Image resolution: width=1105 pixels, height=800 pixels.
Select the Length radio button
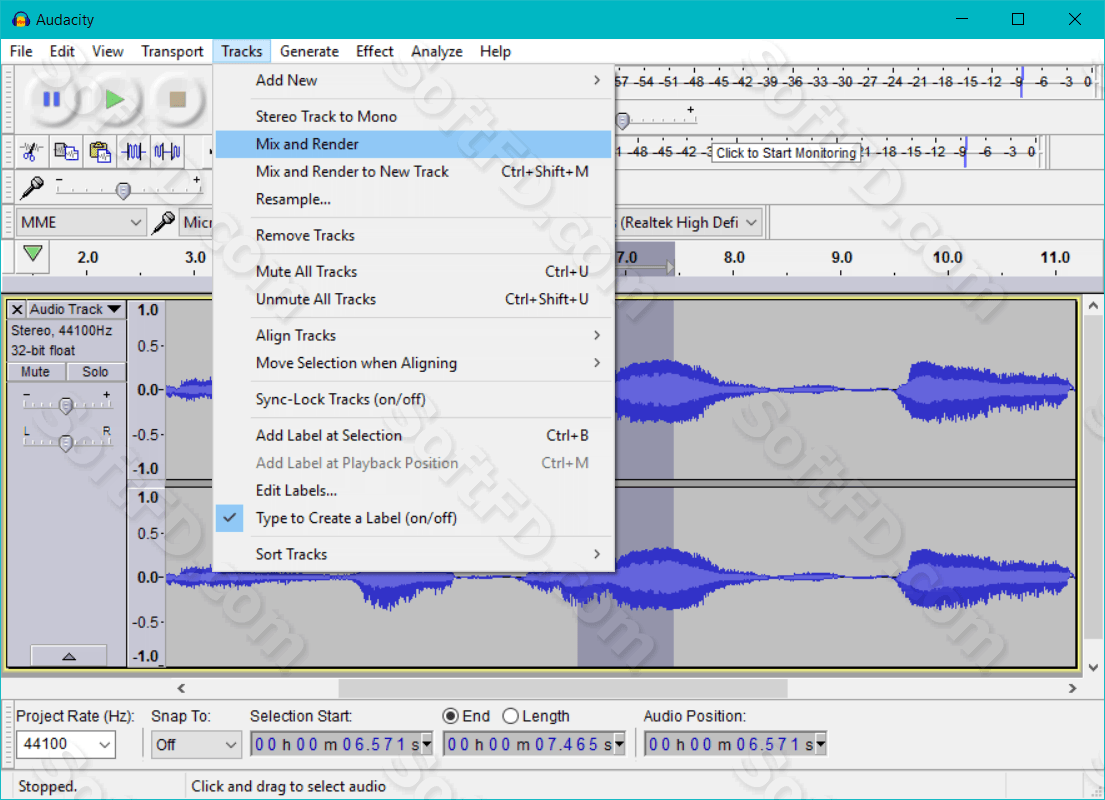[x=511, y=716]
